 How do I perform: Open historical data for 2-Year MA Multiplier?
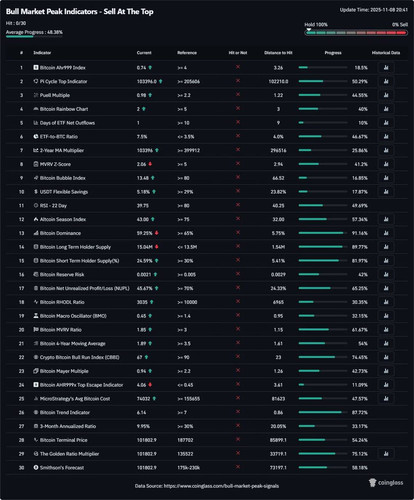[x=386, y=150]
